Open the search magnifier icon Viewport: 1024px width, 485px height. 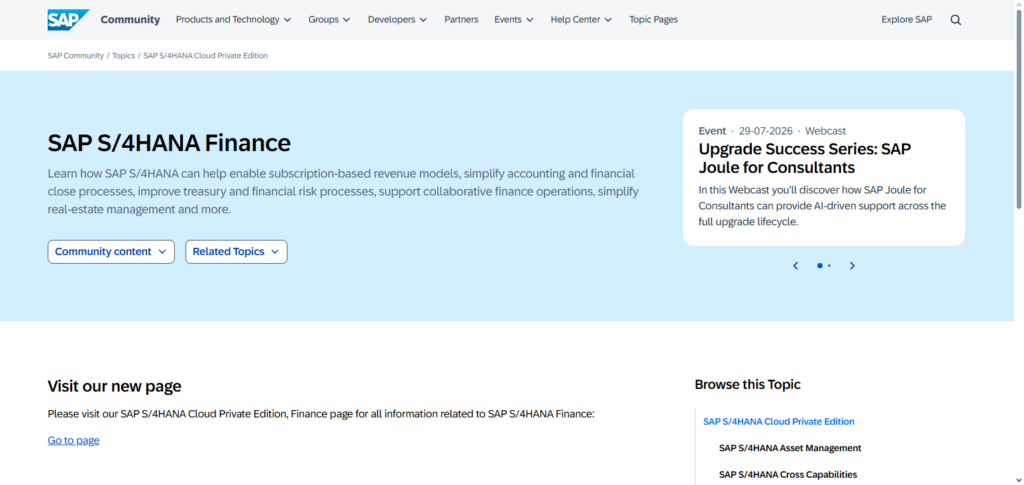[955, 20]
